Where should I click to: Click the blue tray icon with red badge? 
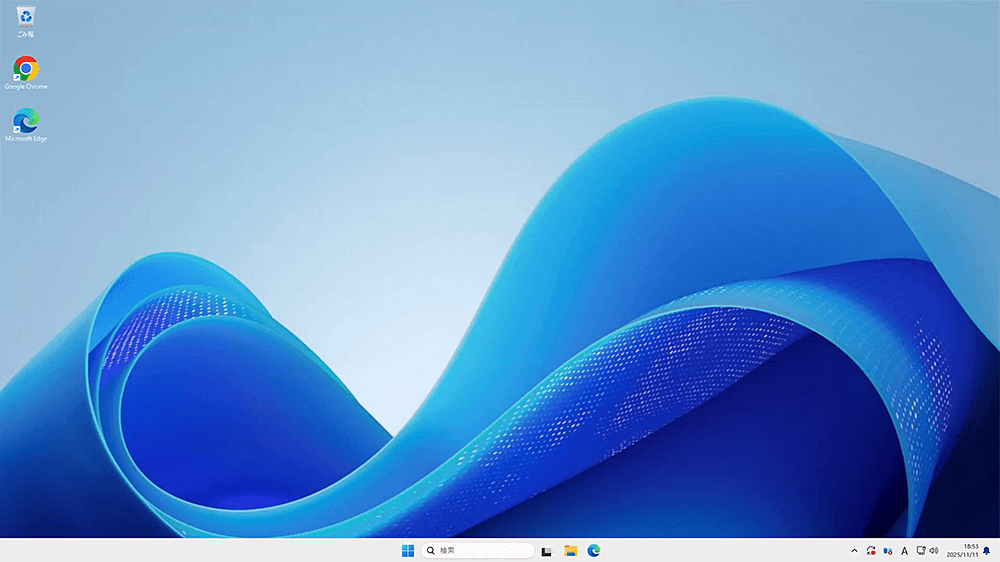pyautogui.click(x=888, y=551)
